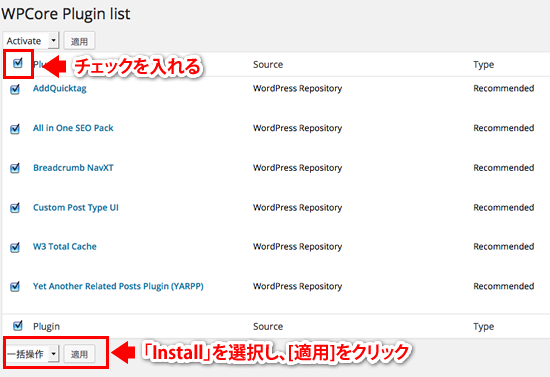Click the WPCore Plugin list heading
The image size is (550, 377).
click(x=66, y=14)
